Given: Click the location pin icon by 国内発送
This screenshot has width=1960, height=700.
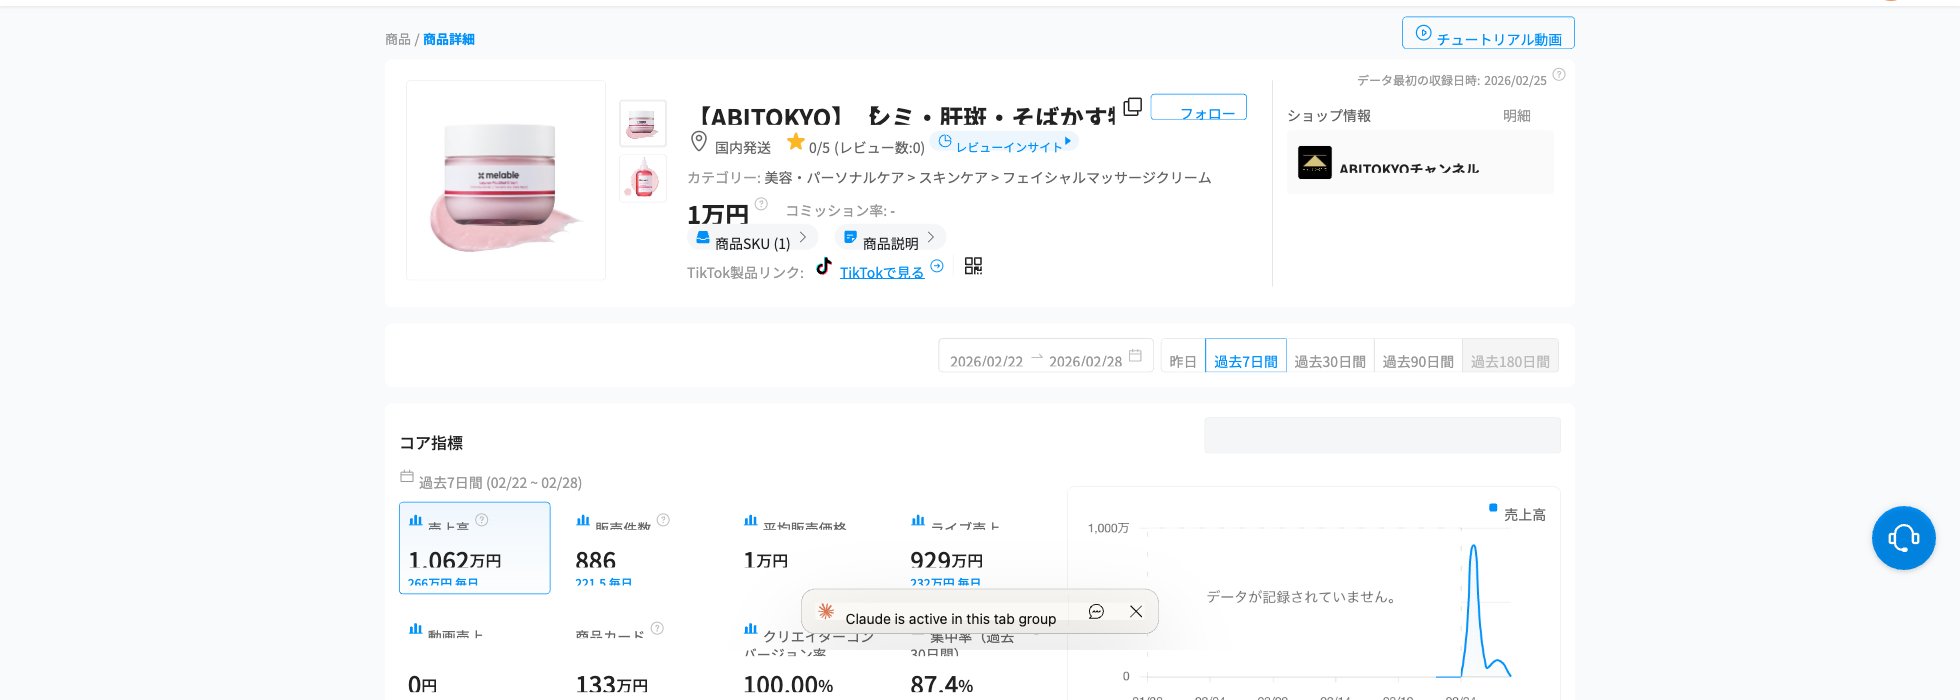Looking at the screenshot, I should click(x=699, y=142).
